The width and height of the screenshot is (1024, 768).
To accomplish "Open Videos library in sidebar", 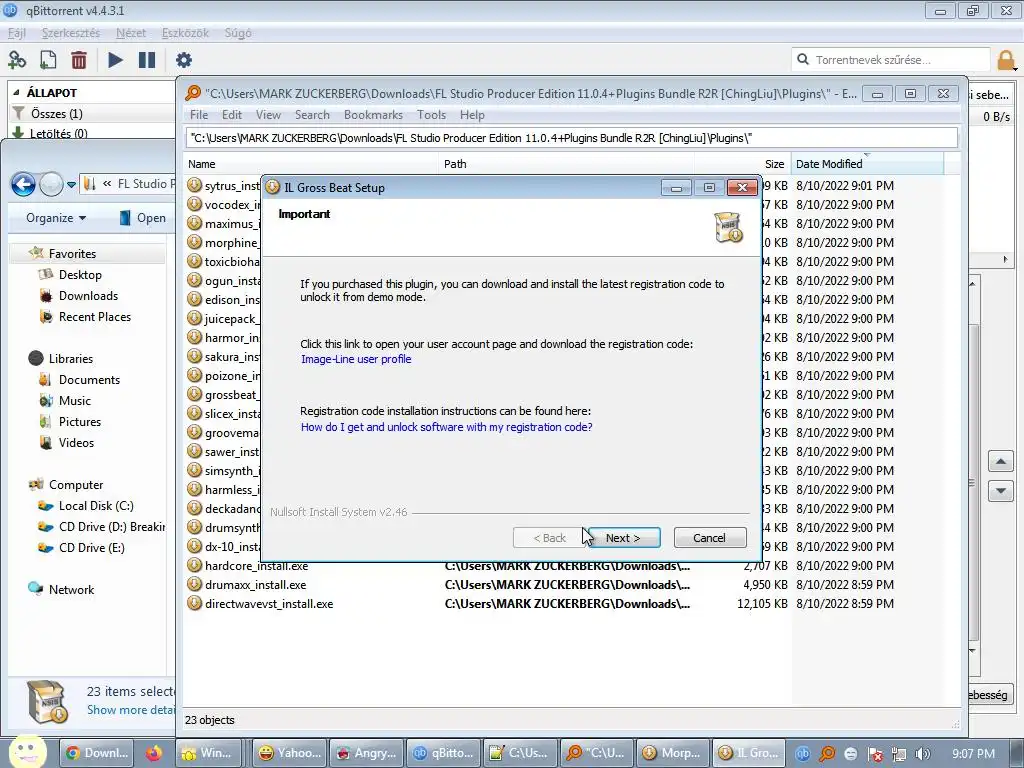I will [76, 443].
